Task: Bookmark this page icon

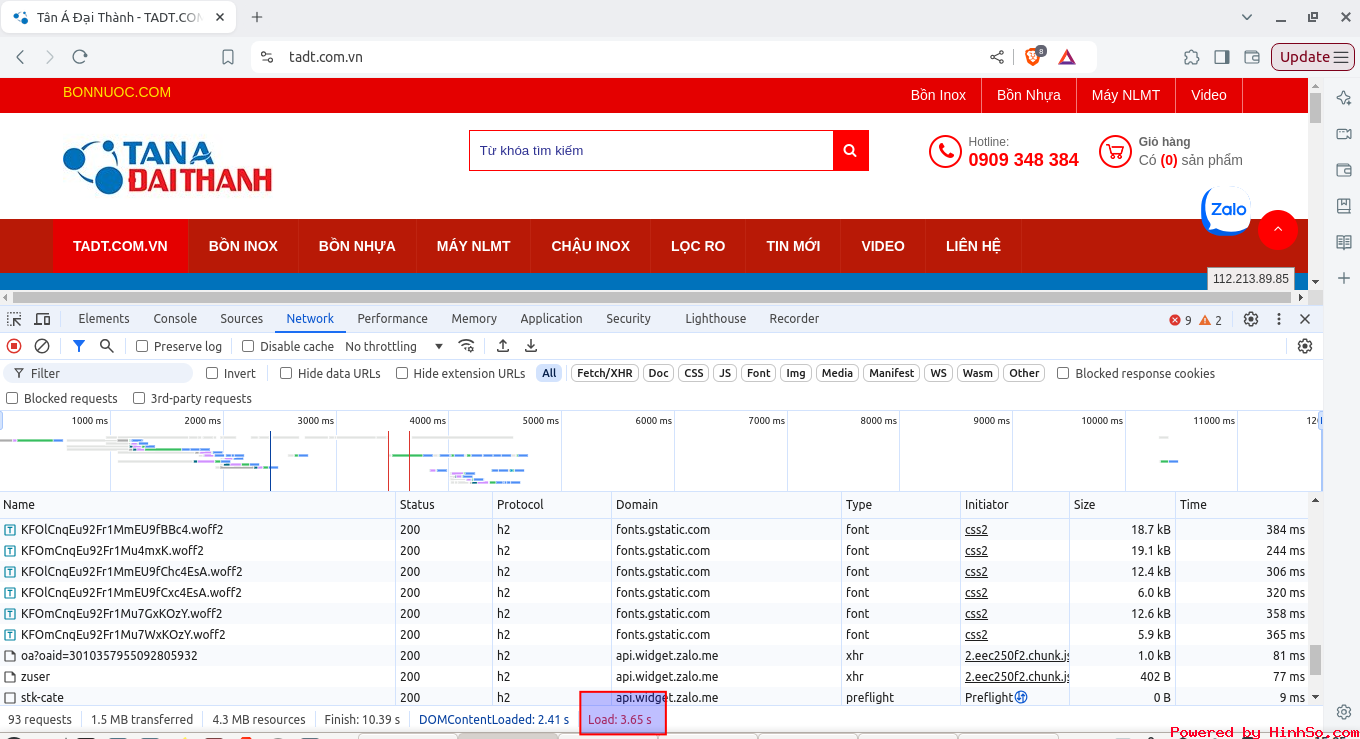Action: [x=228, y=57]
